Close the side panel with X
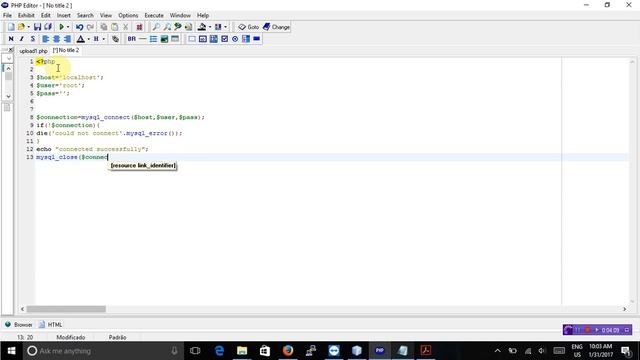 (11, 50)
